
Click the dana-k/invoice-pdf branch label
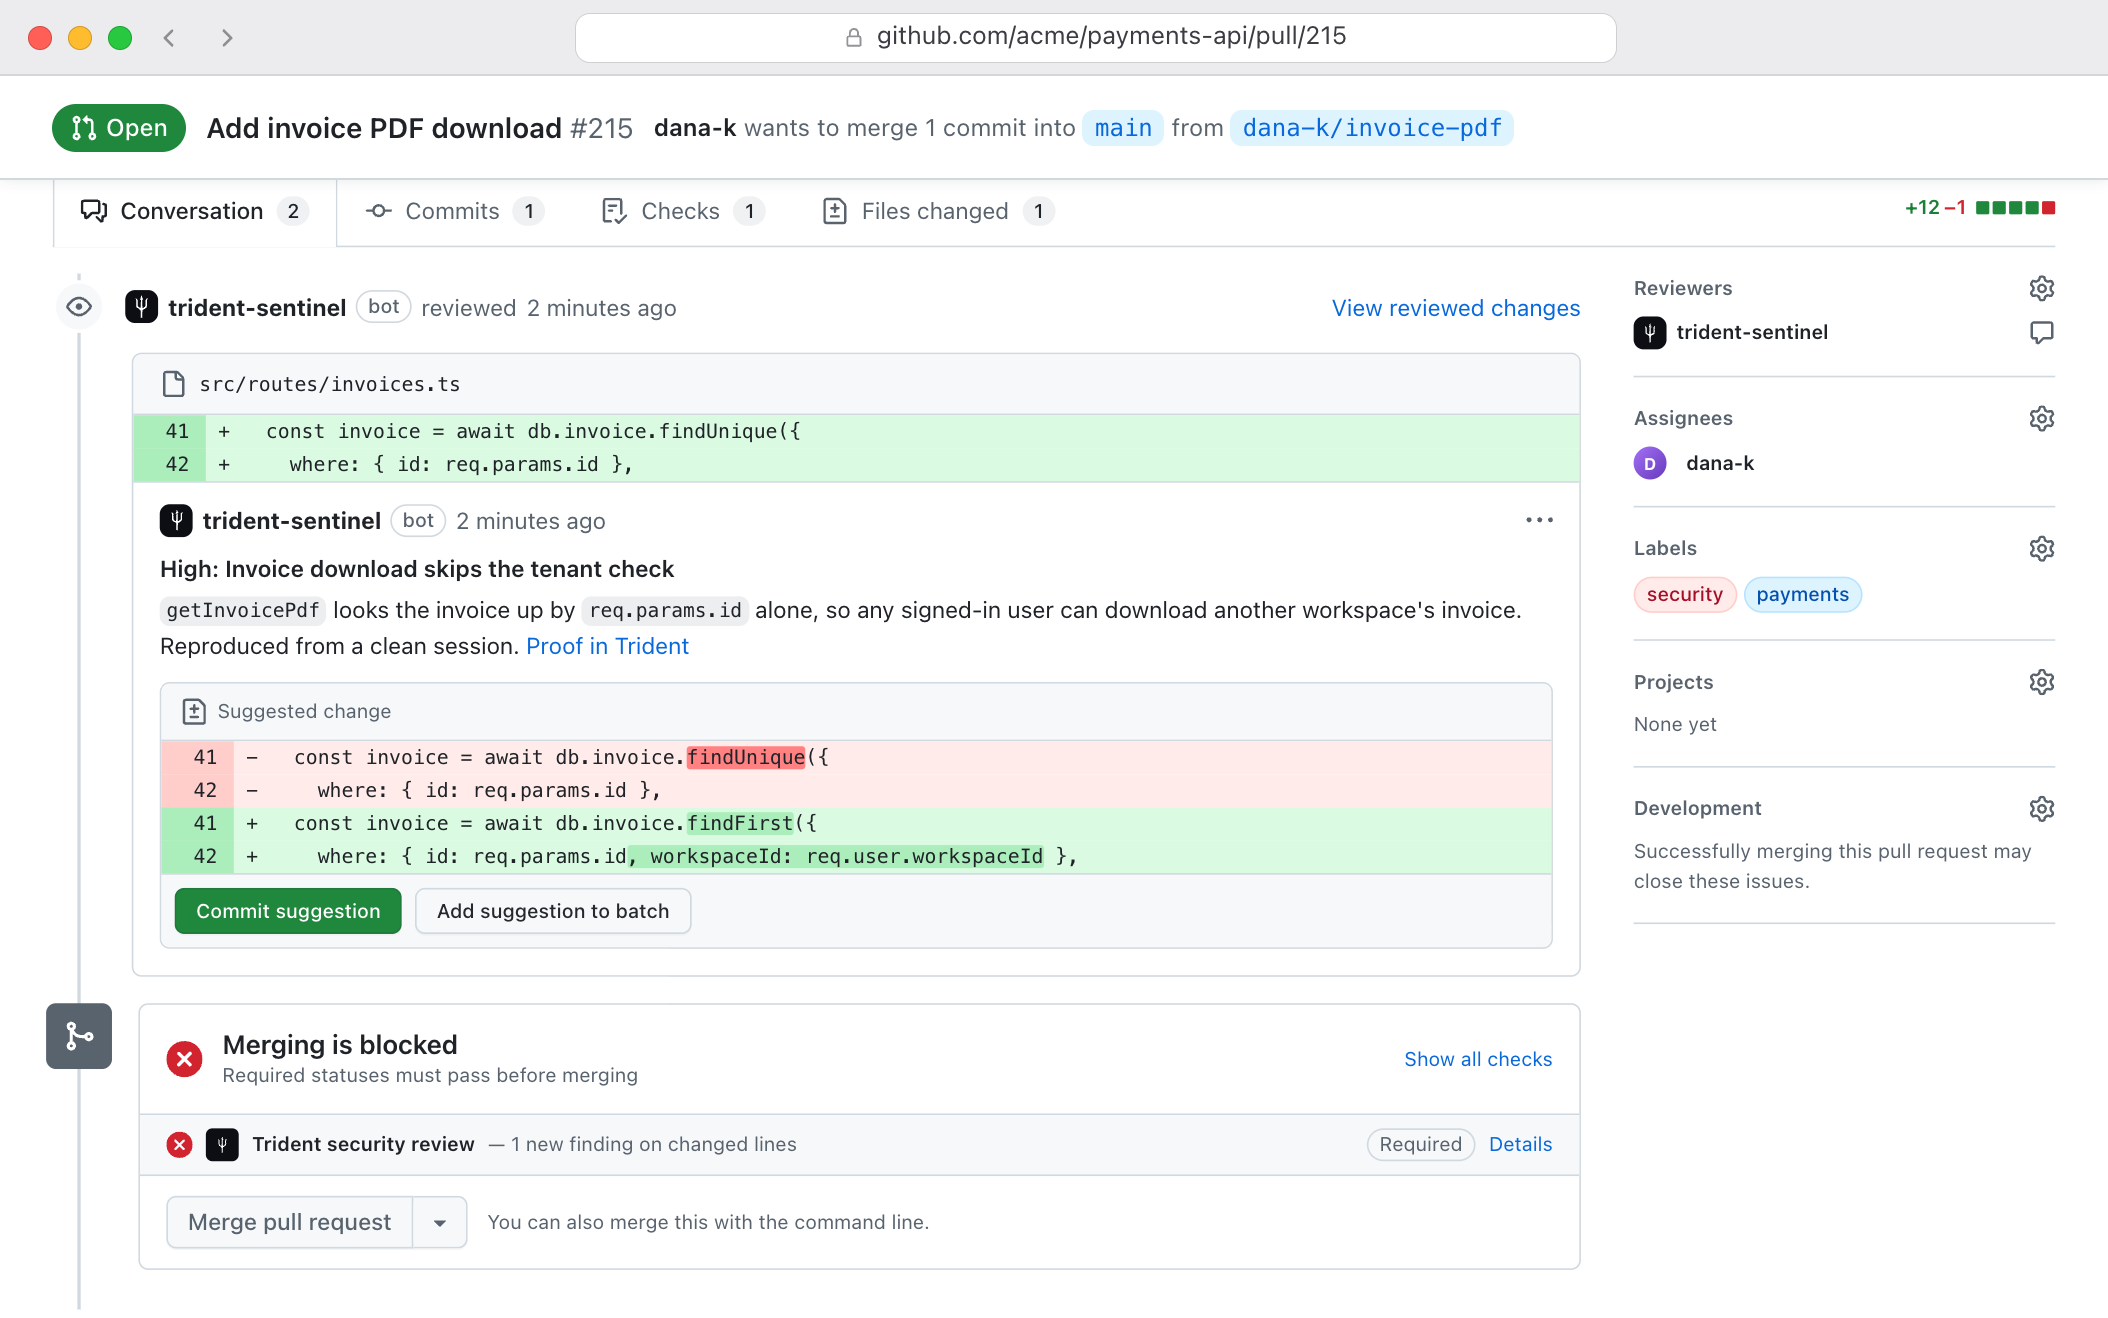click(x=1372, y=128)
